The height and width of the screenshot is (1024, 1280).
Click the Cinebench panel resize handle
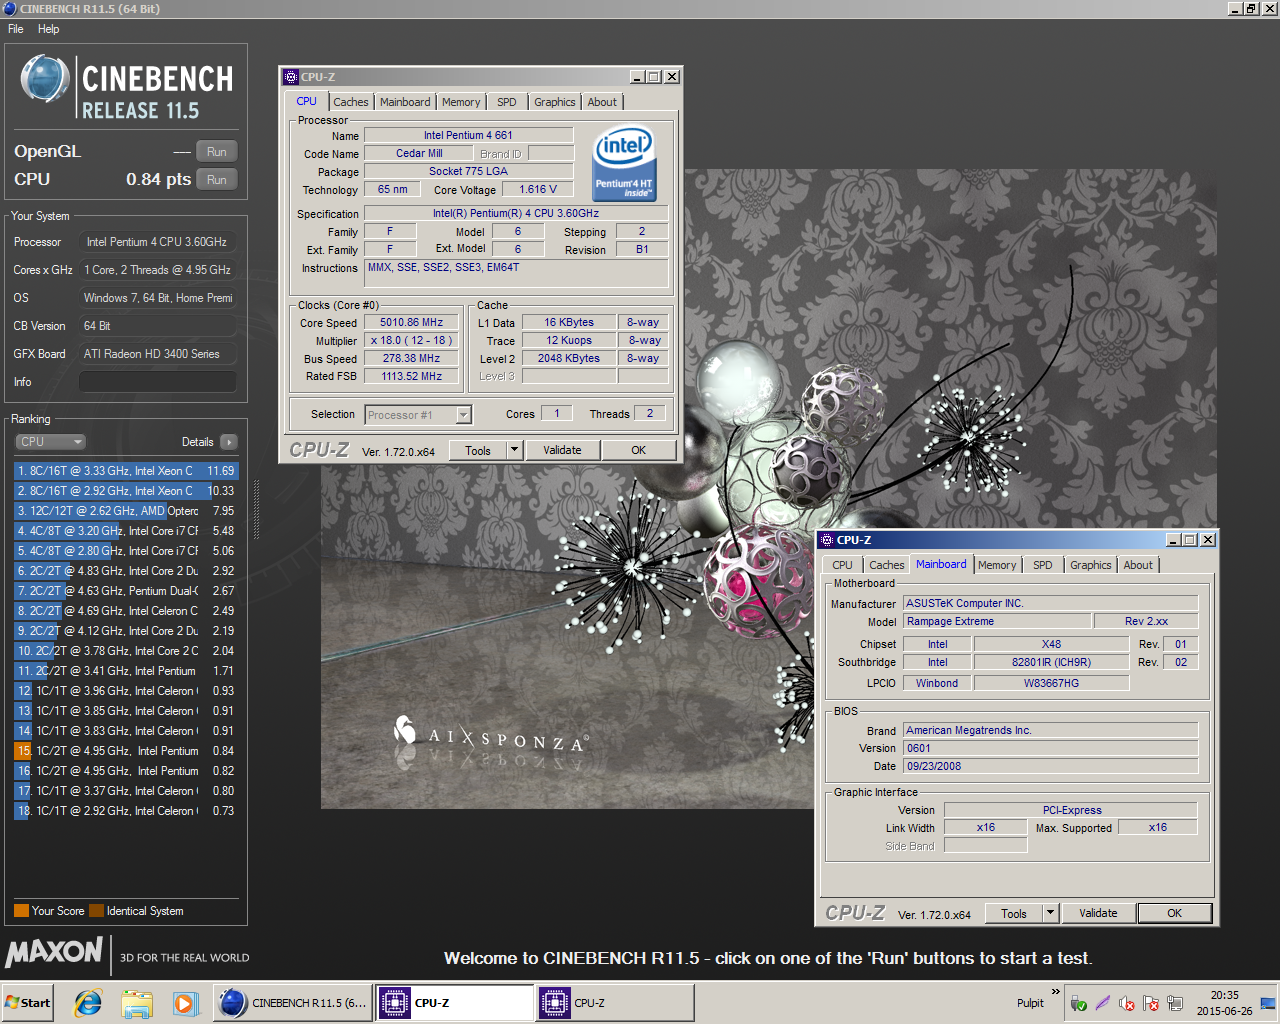256,510
